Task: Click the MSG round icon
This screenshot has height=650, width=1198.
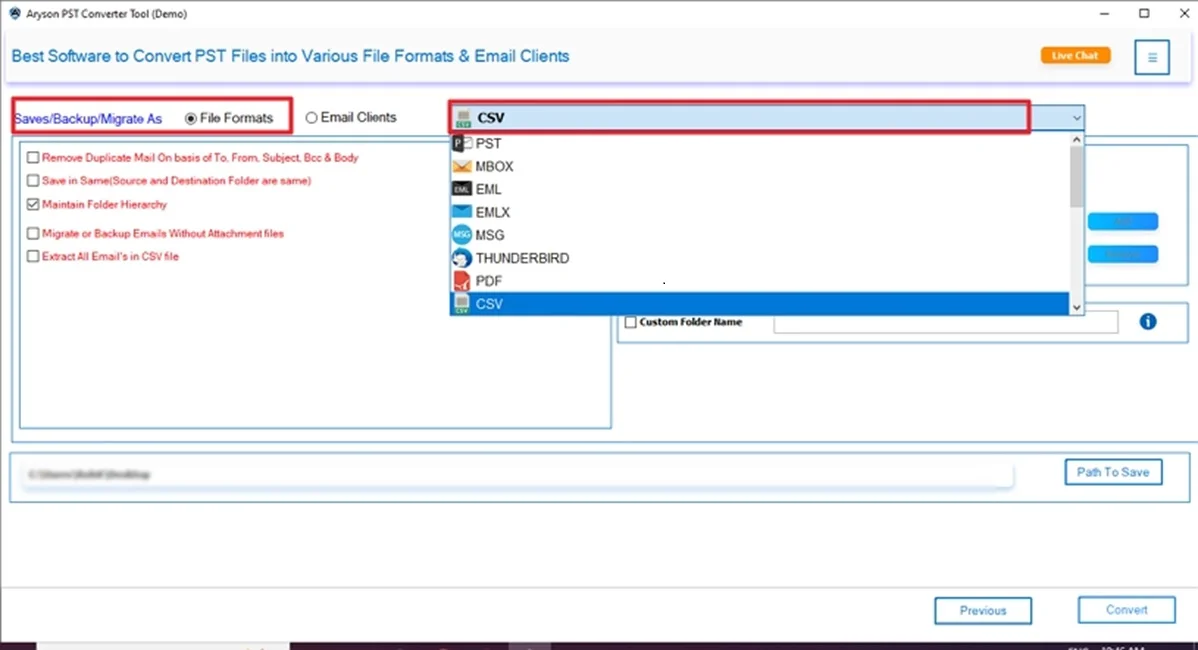Action: coord(461,234)
